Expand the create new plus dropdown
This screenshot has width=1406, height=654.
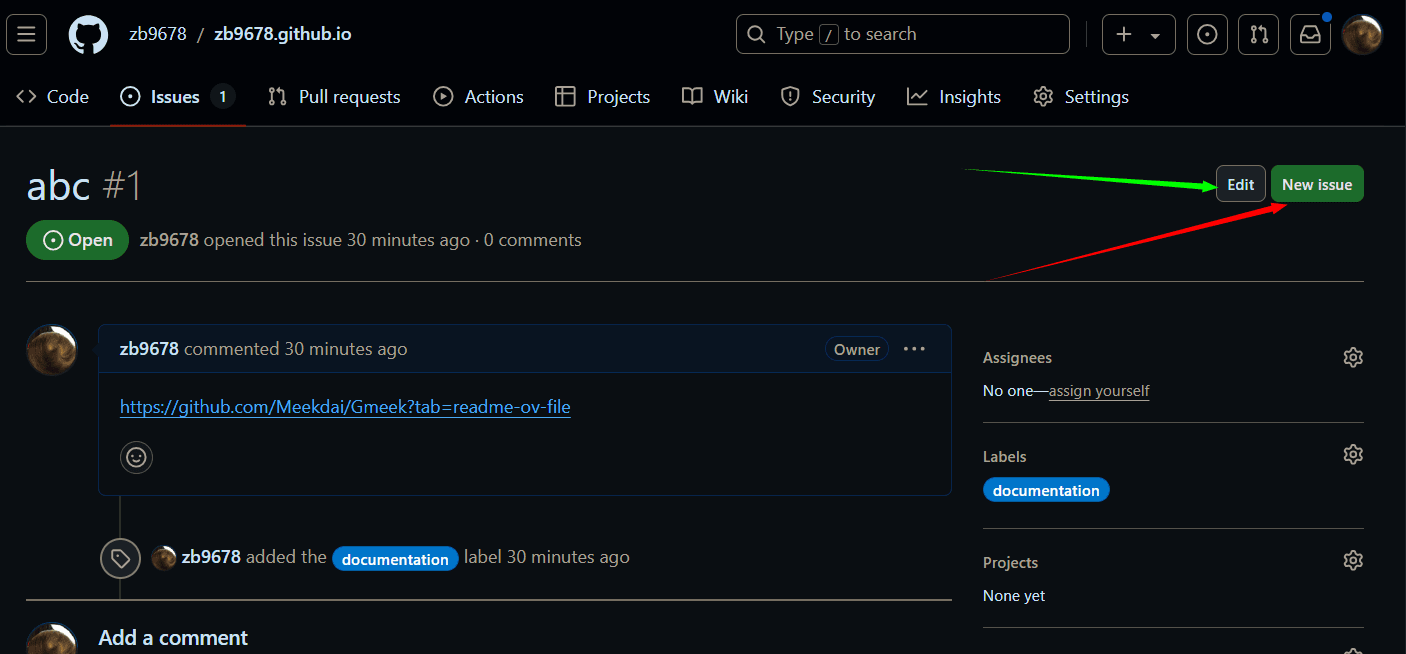(1138, 35)
